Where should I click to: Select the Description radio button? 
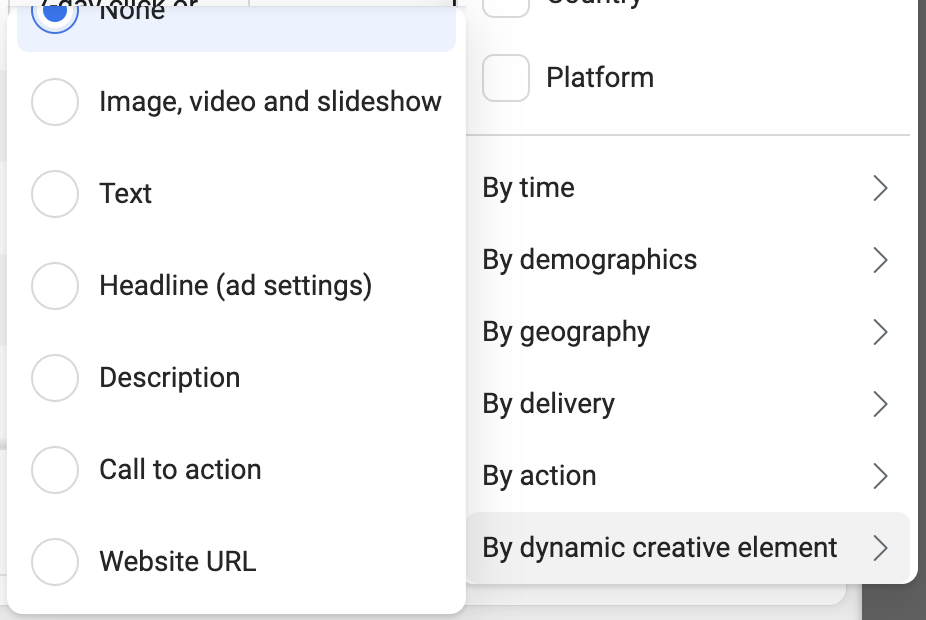(x=55, y=378)
